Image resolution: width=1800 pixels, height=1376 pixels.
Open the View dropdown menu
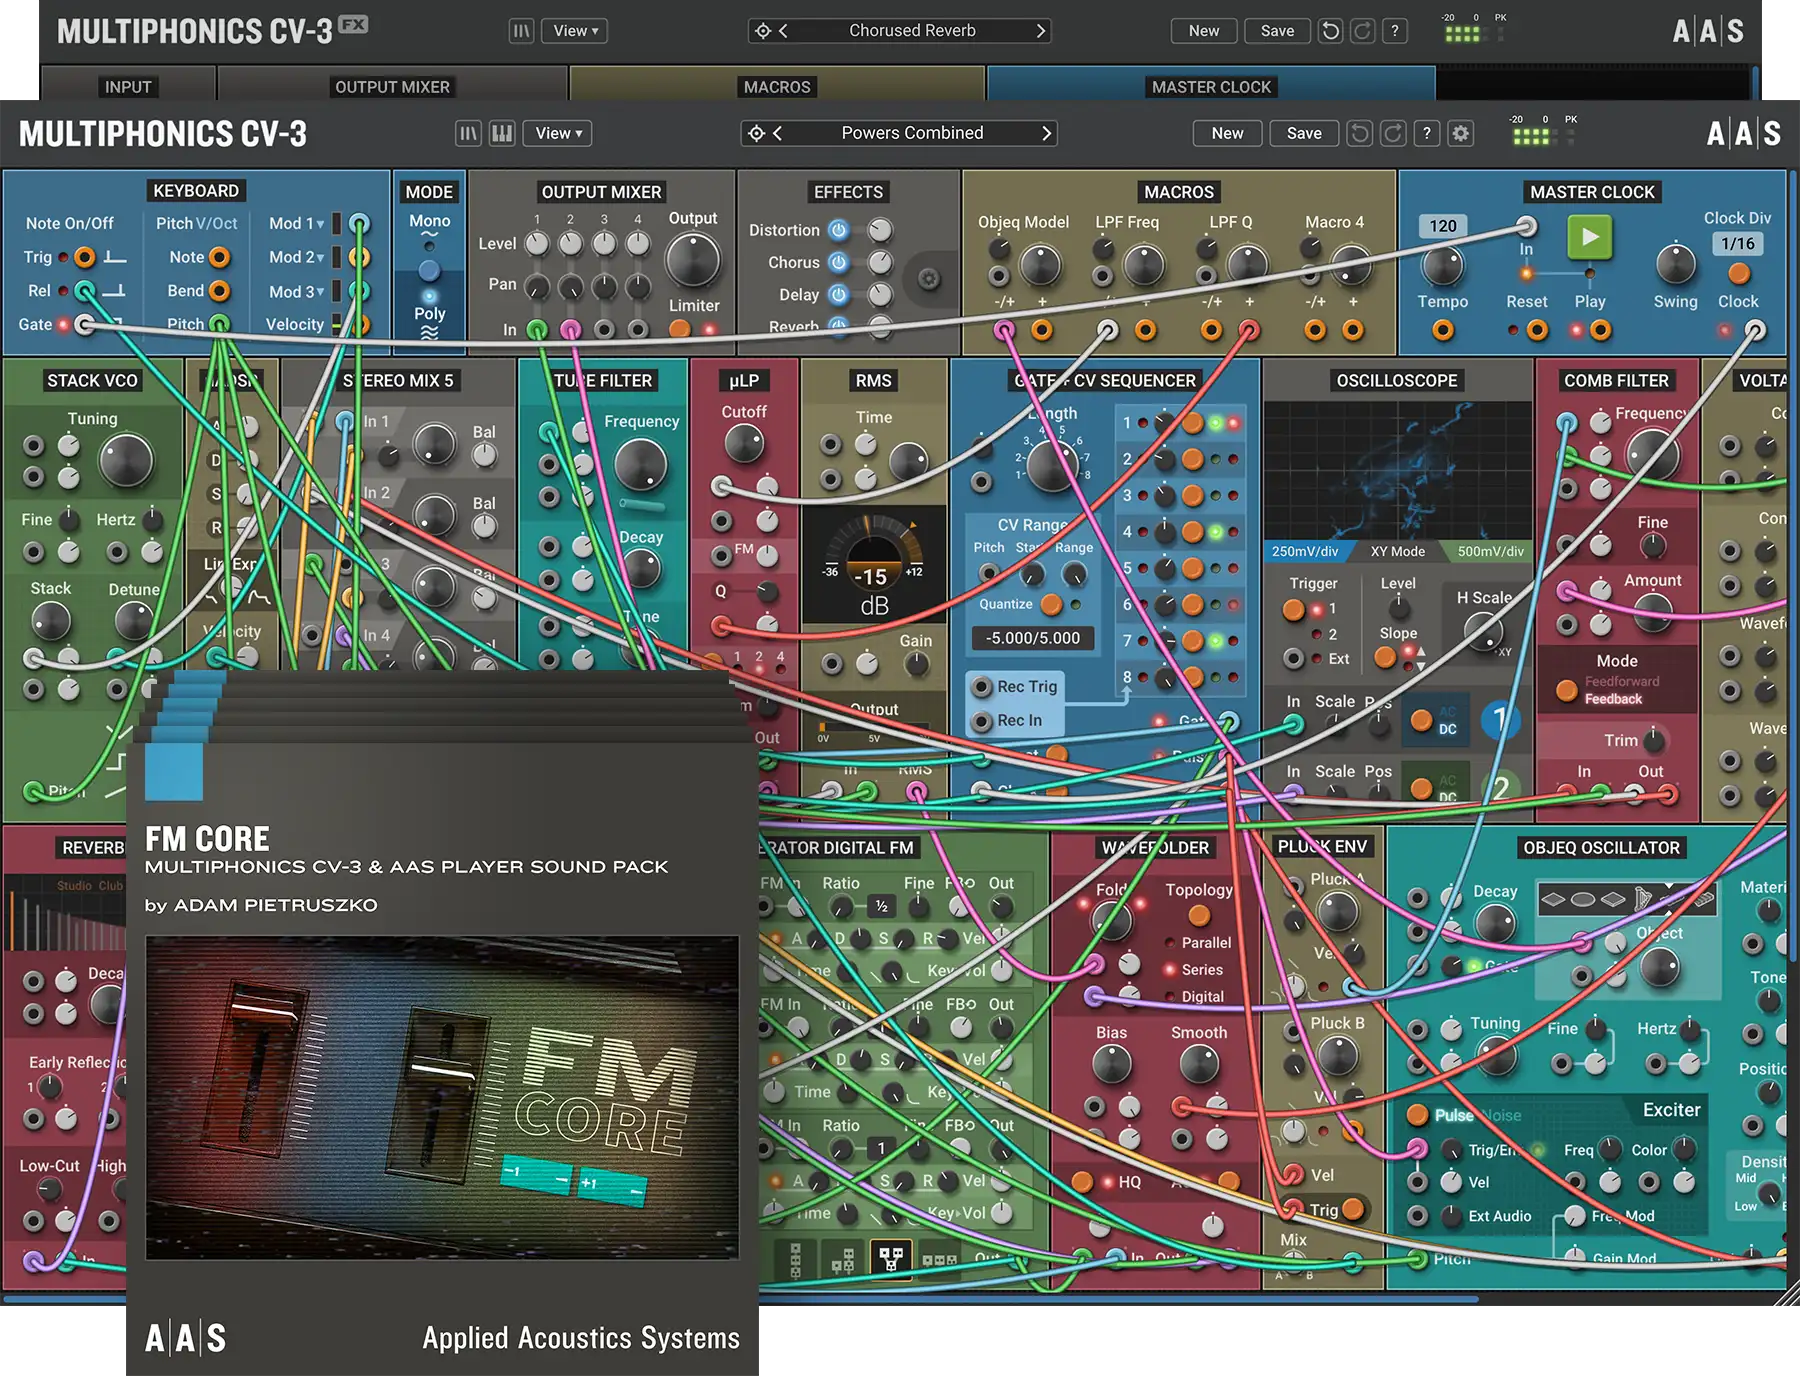tap(557, 133)
